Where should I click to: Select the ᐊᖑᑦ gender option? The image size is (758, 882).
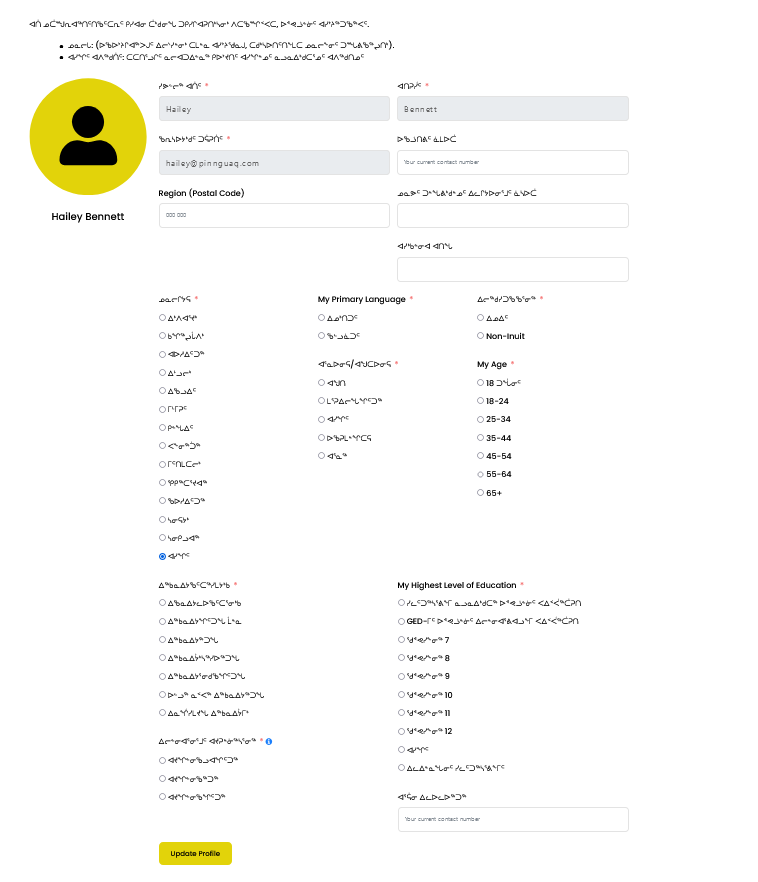pyautogui.click(x=322, y=382)
